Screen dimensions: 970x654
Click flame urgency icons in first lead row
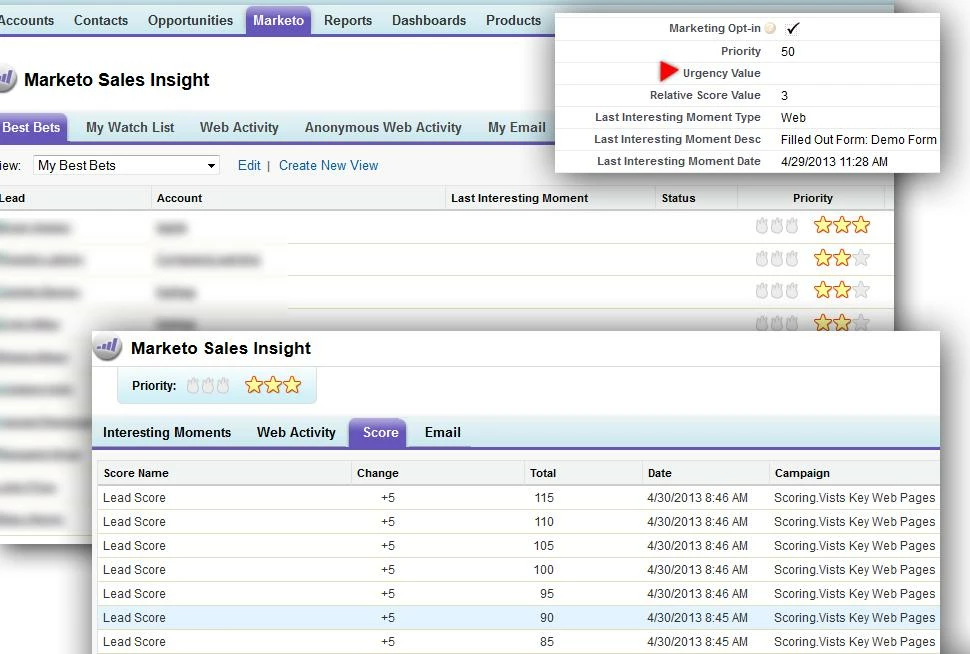click(777, 226)
